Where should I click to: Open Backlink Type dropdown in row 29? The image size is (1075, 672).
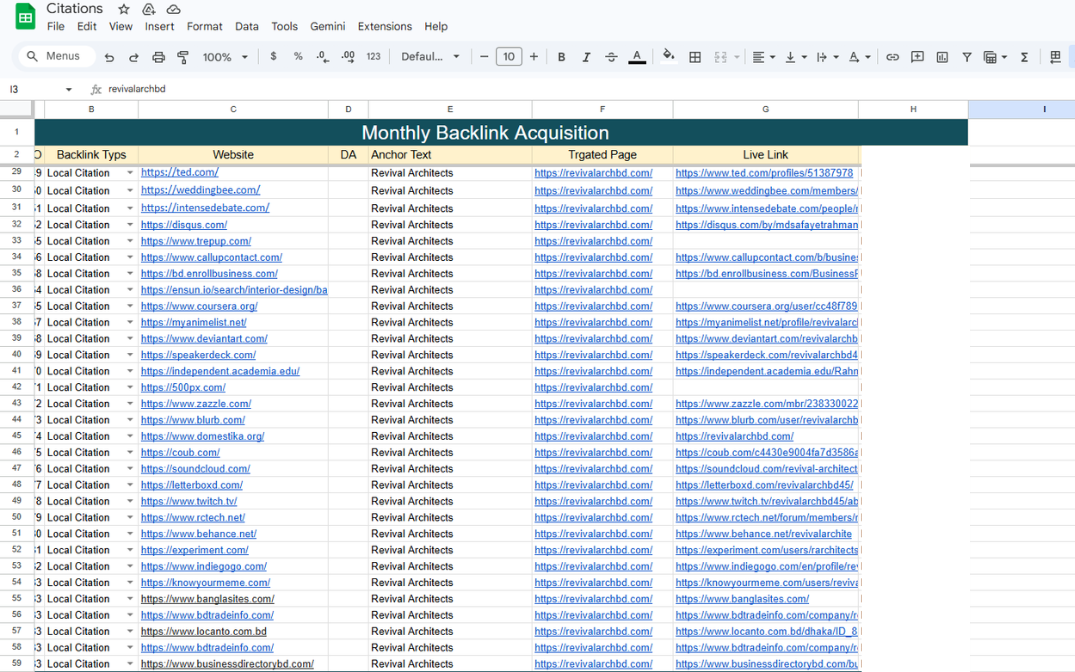pos(130,173)
